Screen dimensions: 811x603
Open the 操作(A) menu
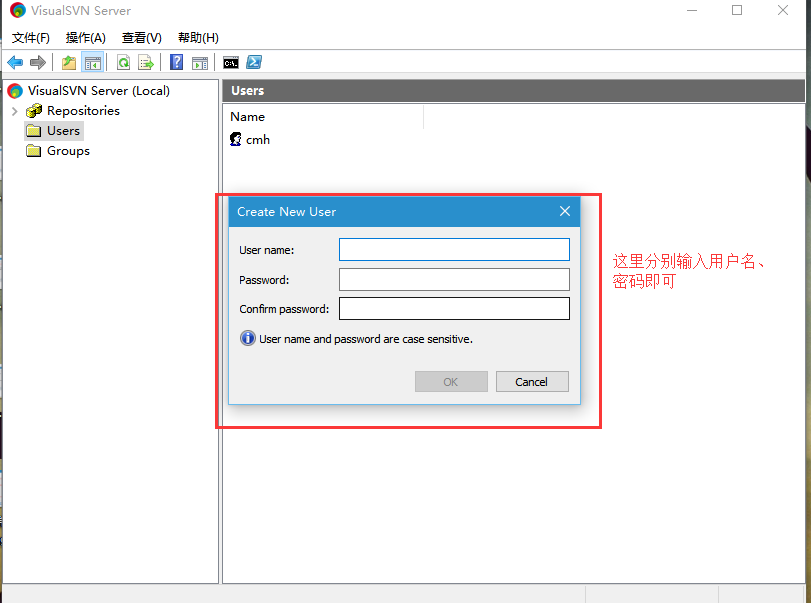coord(86,38)
